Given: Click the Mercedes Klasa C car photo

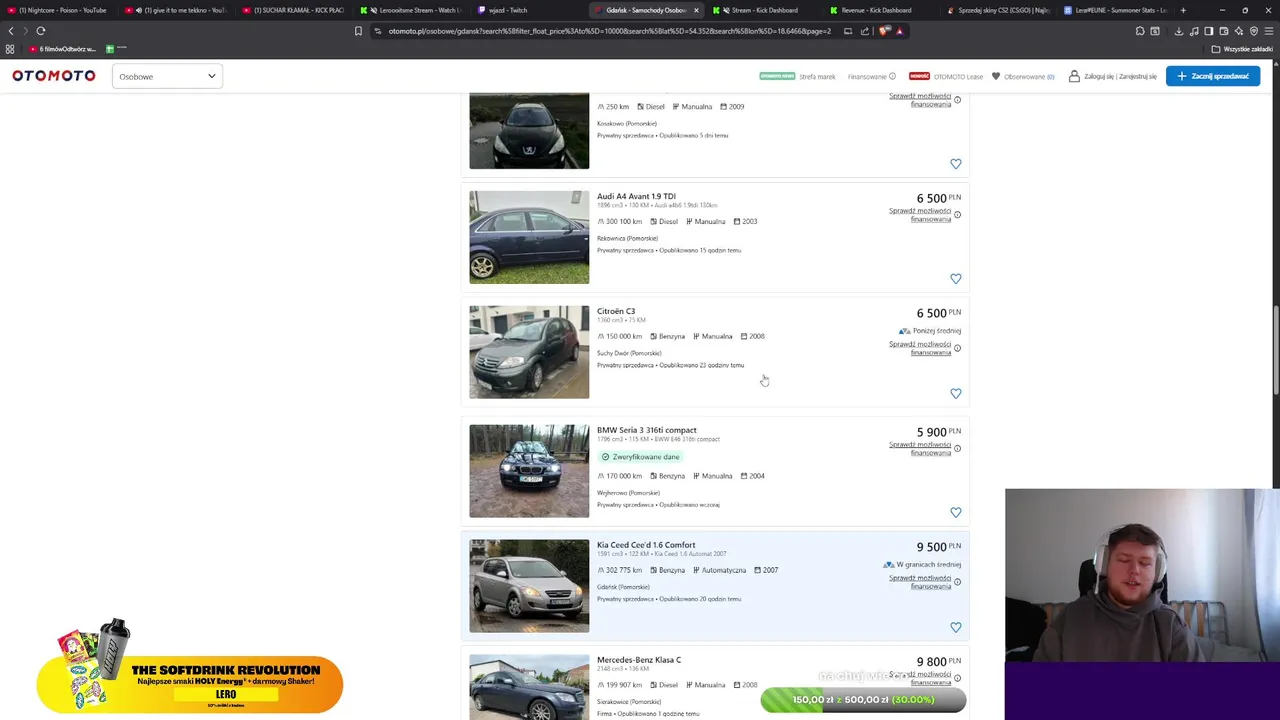Looking at the screenshot, I should click(x=529, y=687).
